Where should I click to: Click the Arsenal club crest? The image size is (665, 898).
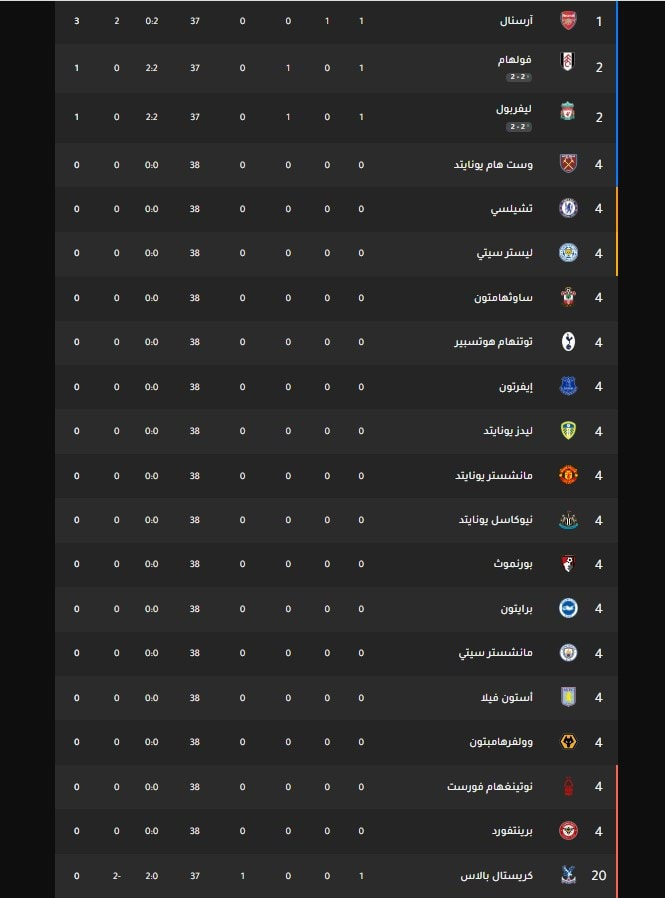pyautogui.click(x=568, y=21)
